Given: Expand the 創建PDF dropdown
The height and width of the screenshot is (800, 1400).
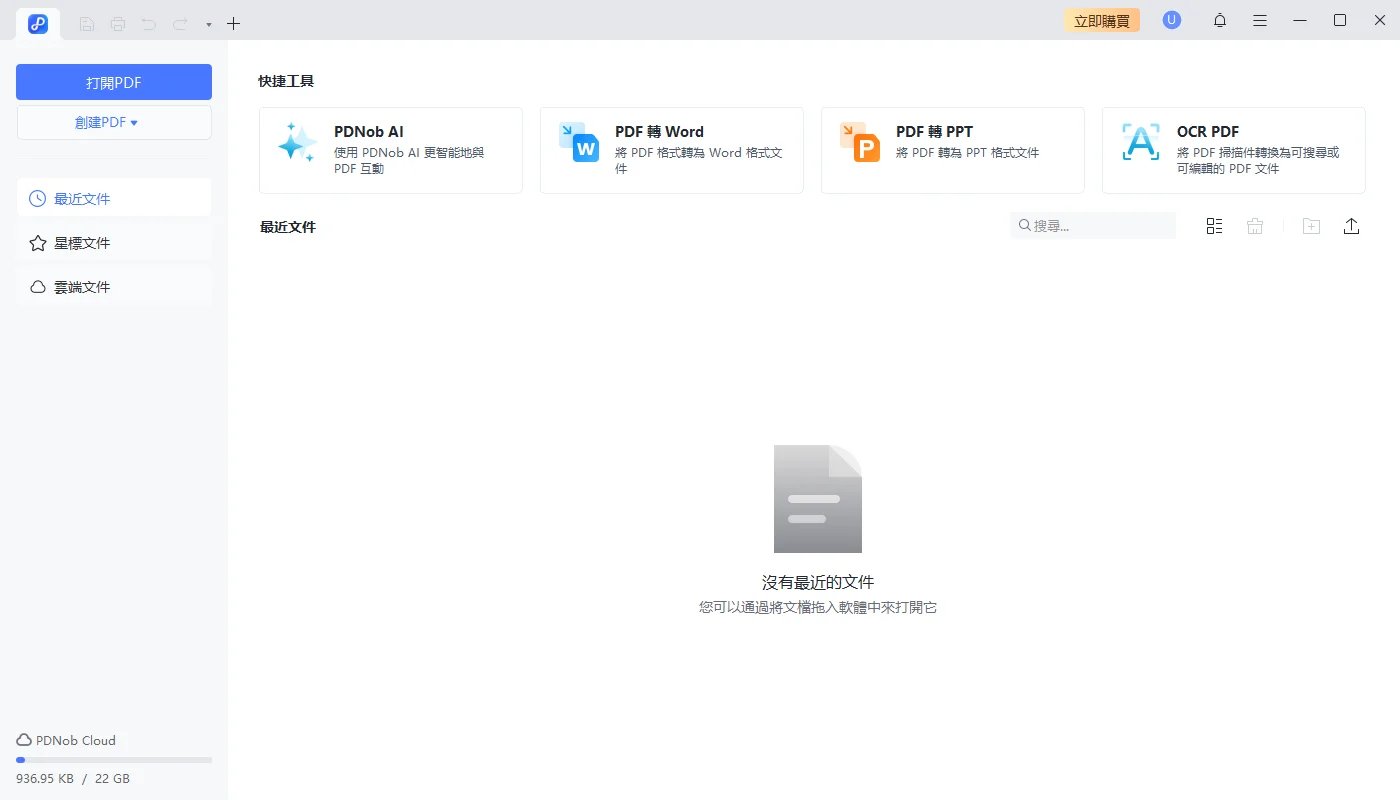Looking at the screenshot, I should 113,121.
